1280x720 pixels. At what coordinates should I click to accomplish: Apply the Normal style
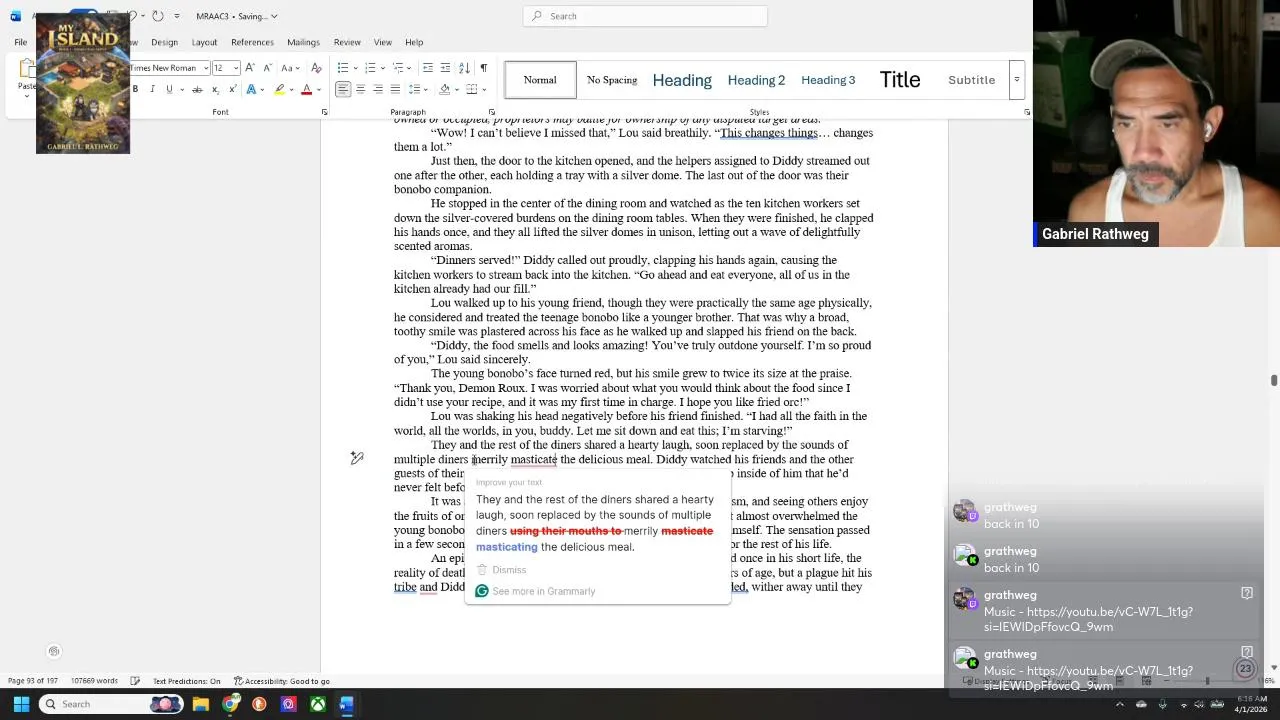(540, 80)
